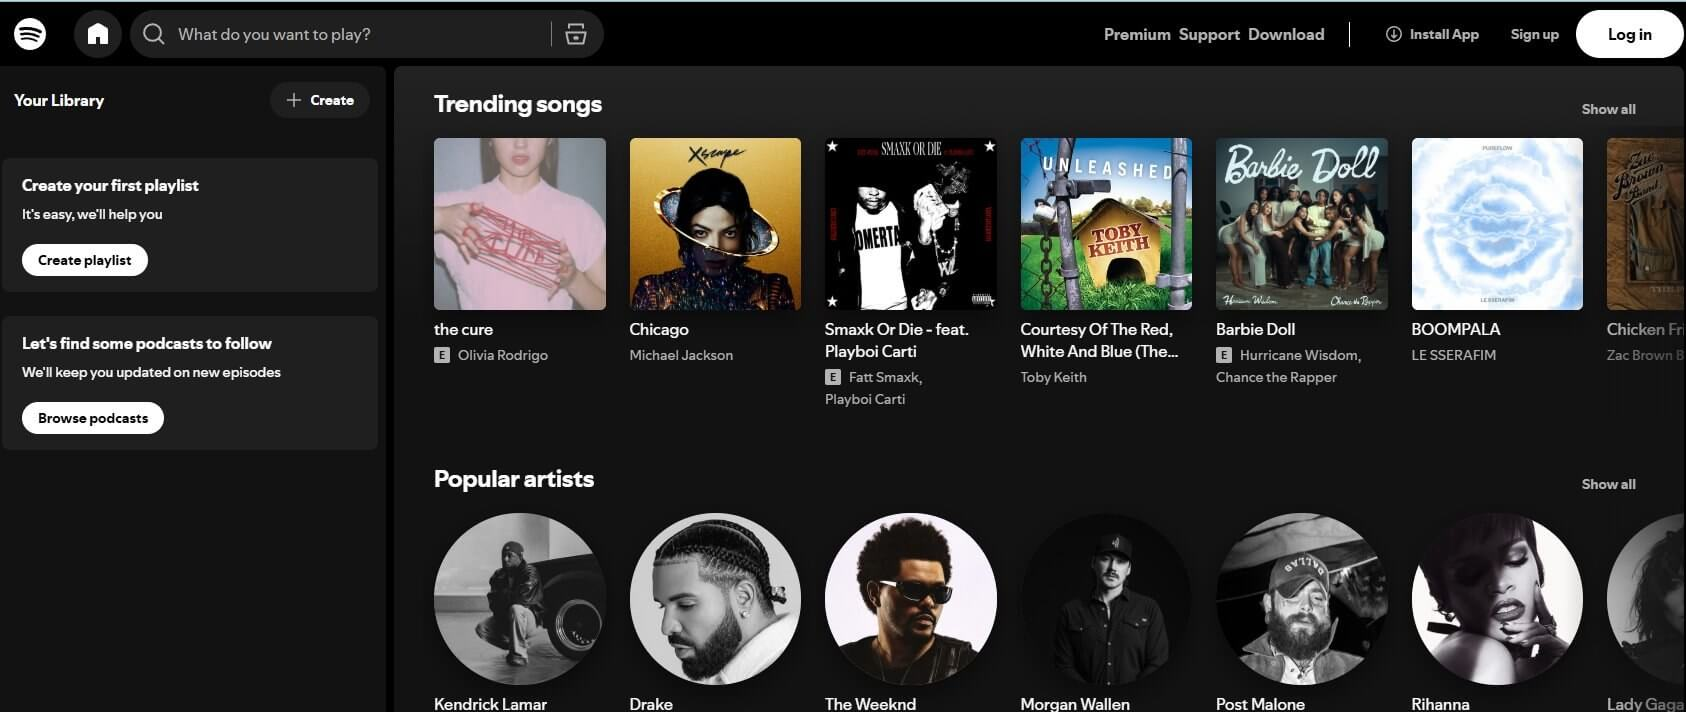Click explicit badge beside Fatt Smaxk

coord(832,377)
